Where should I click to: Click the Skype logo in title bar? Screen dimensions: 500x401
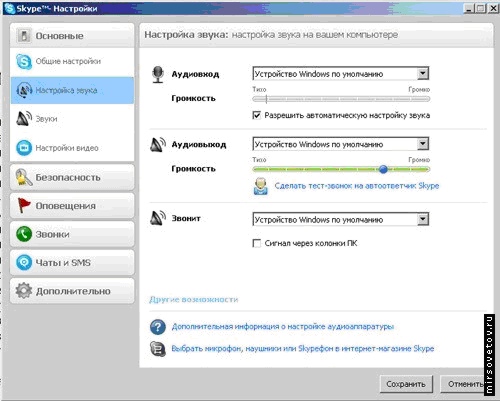[x=9, y=8]
